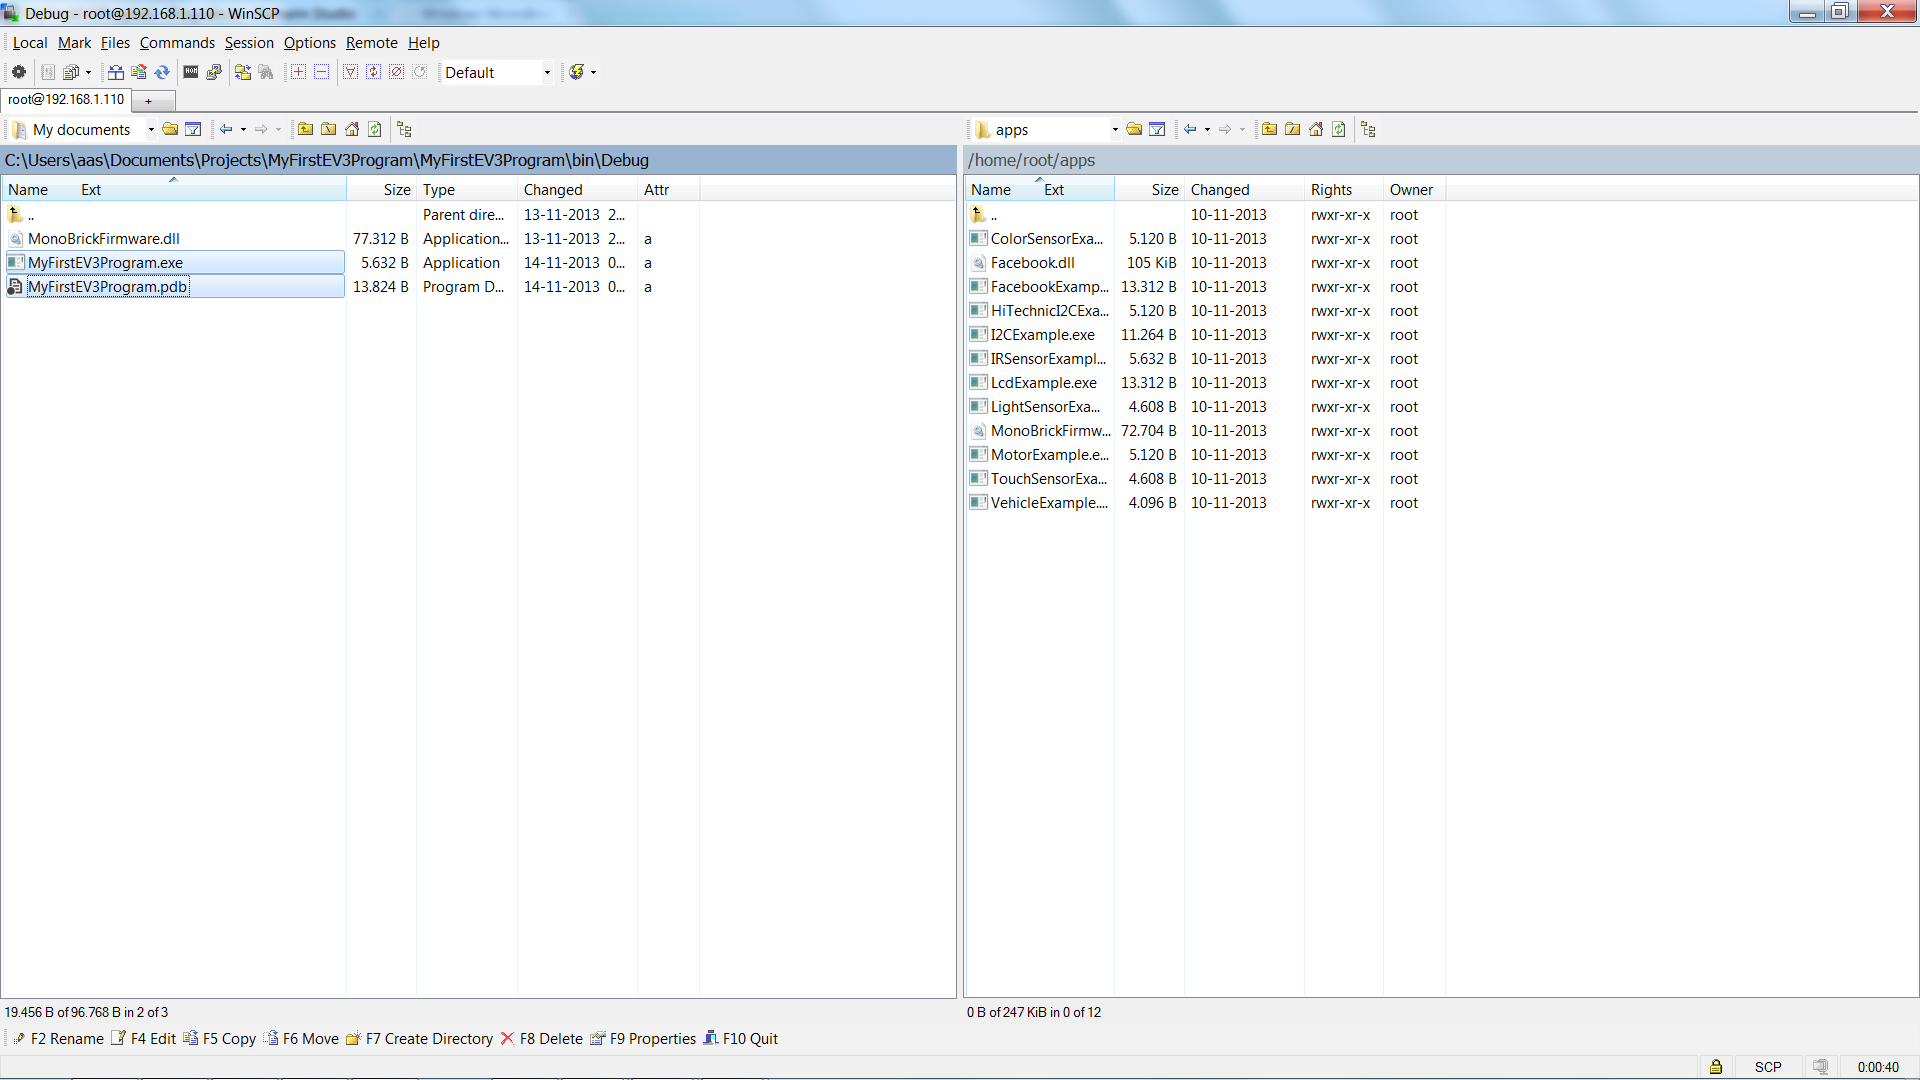Select Facebook.dll in remote panel
Image resolution: width=1920 pixels, height=1080 pixels.
coord(1032,263)
